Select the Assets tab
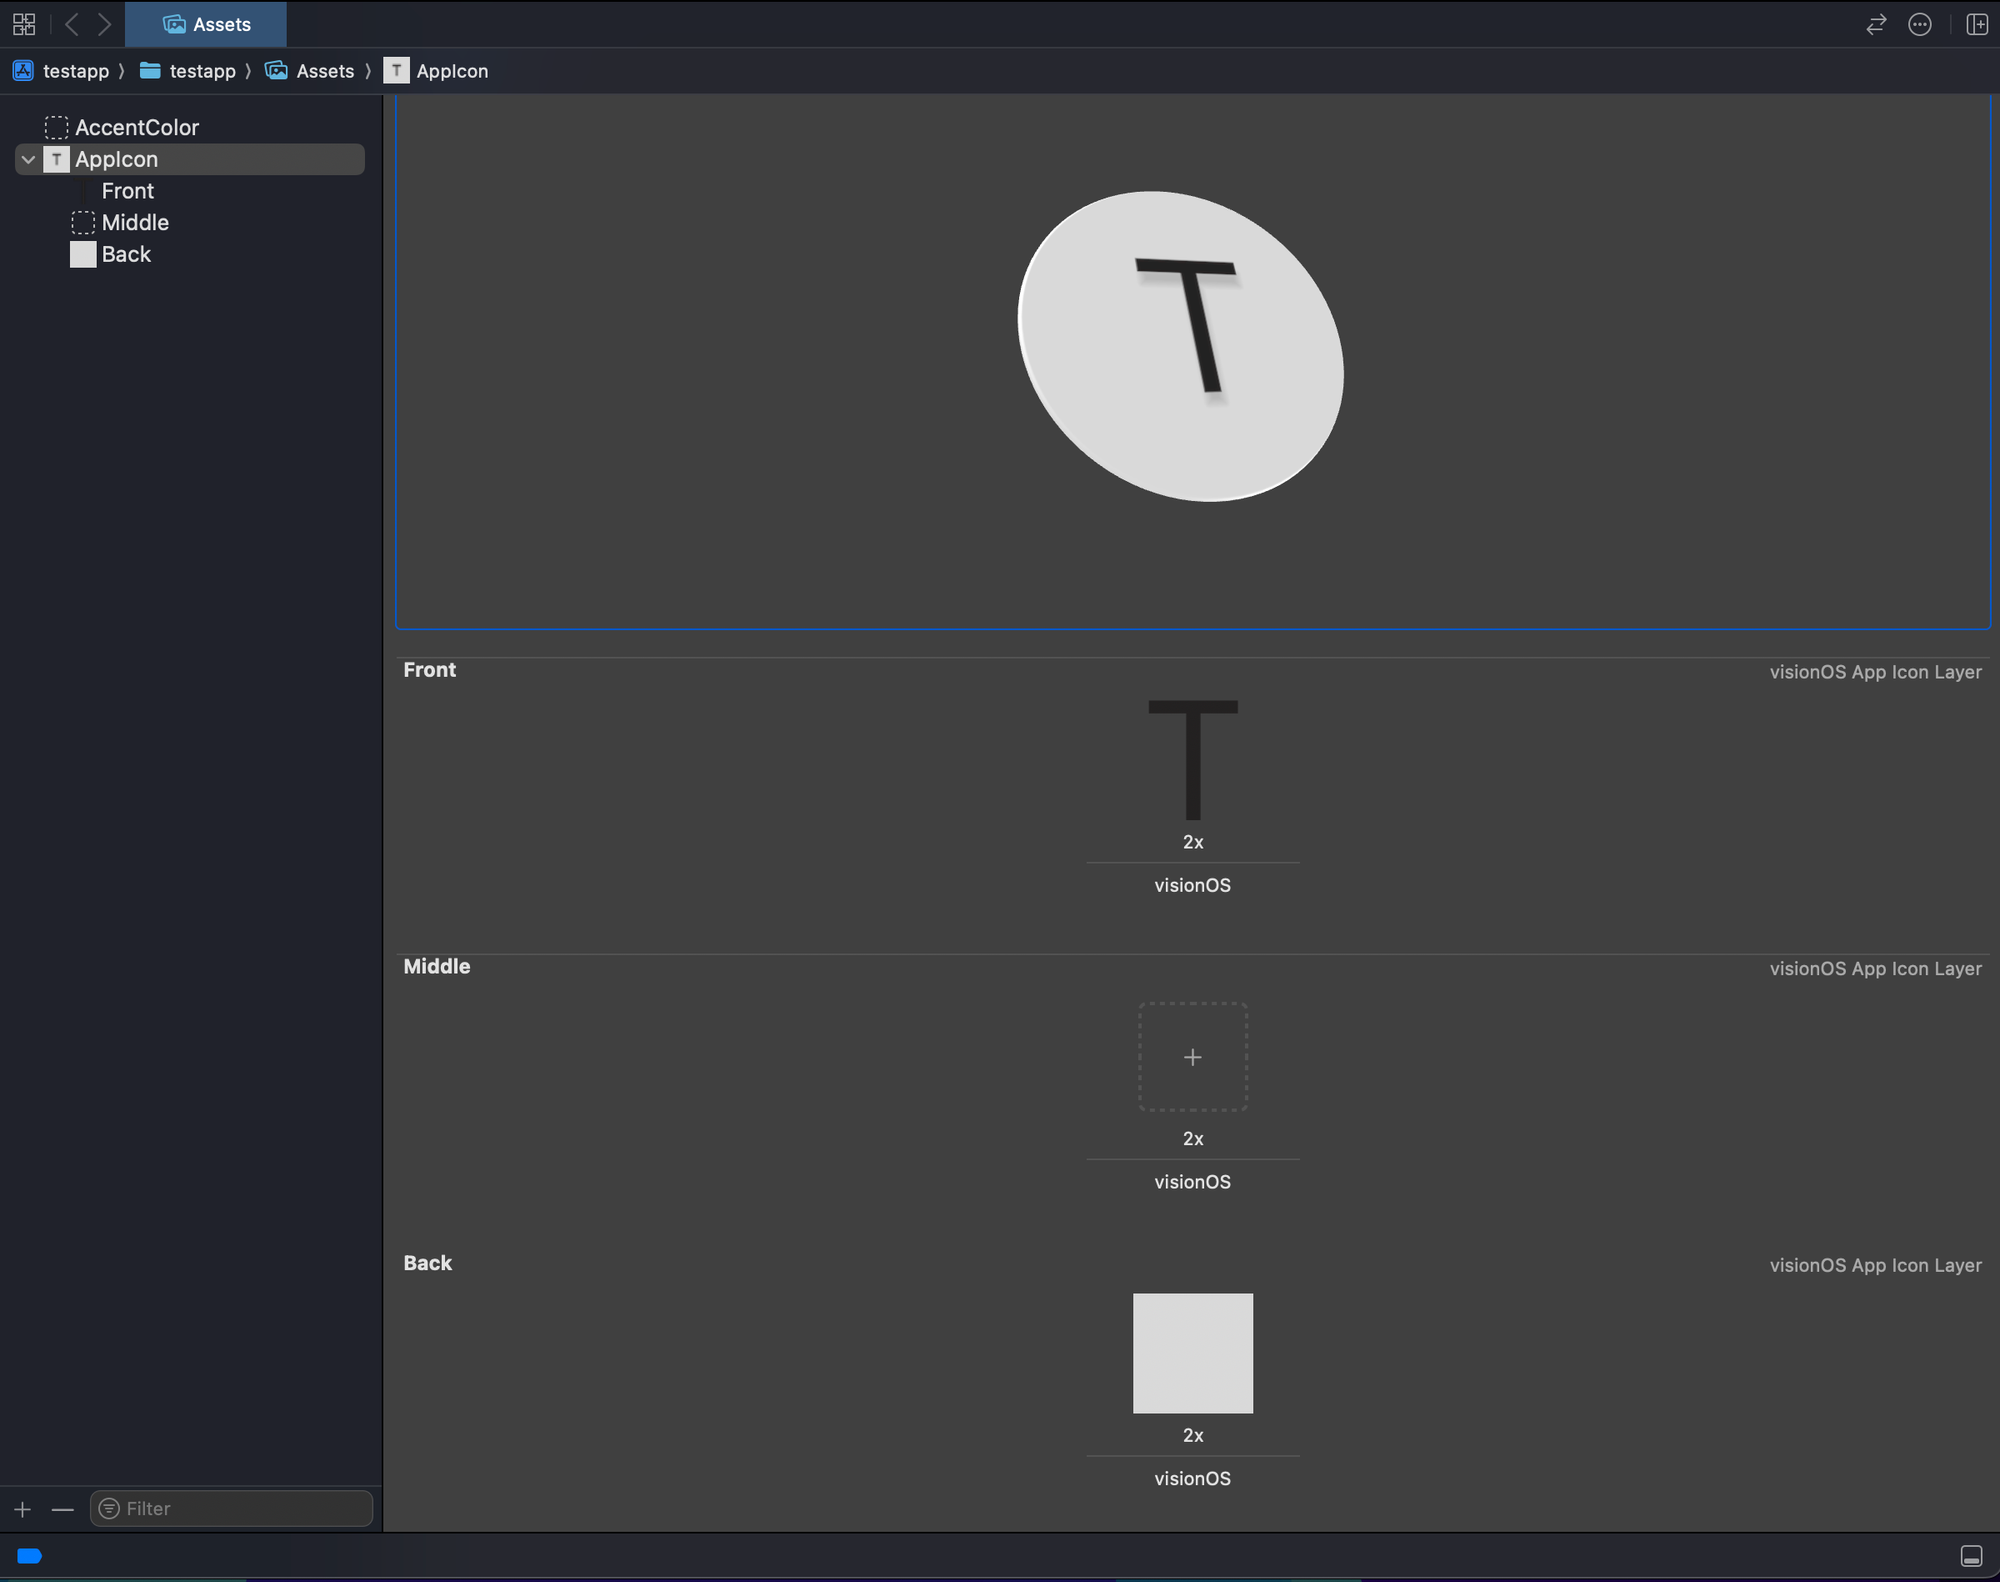Image resolution: width=2000 pixels, height=1582 pixels. (207, 24)
